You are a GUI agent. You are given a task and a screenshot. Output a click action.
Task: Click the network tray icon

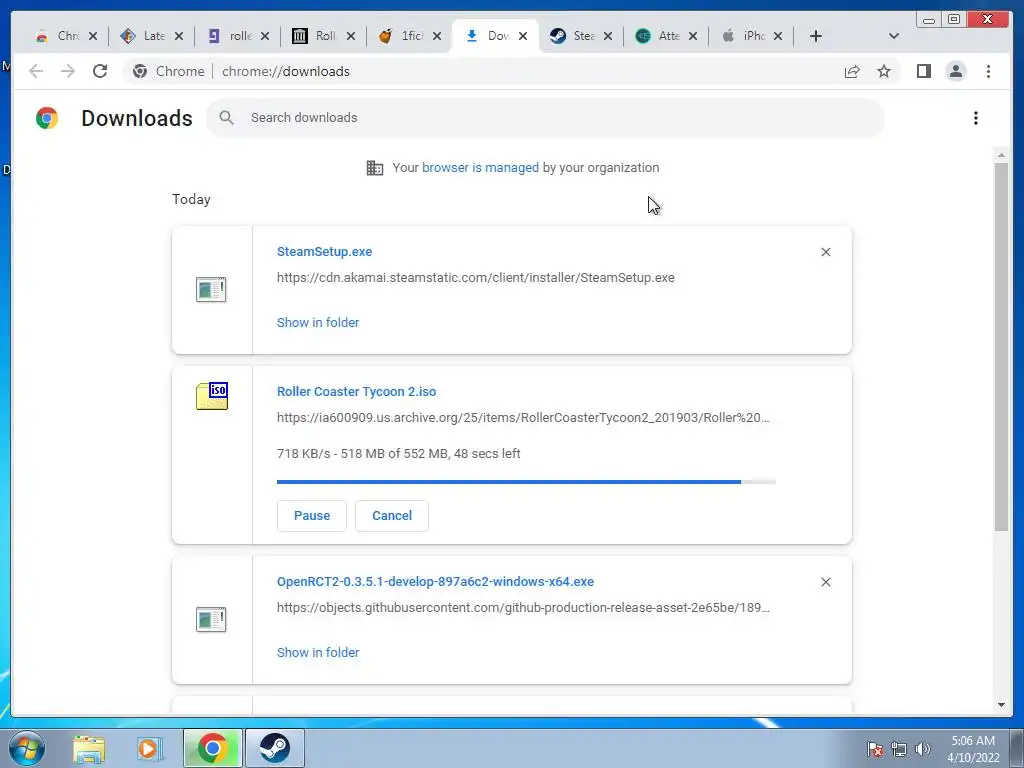point(899,749)
